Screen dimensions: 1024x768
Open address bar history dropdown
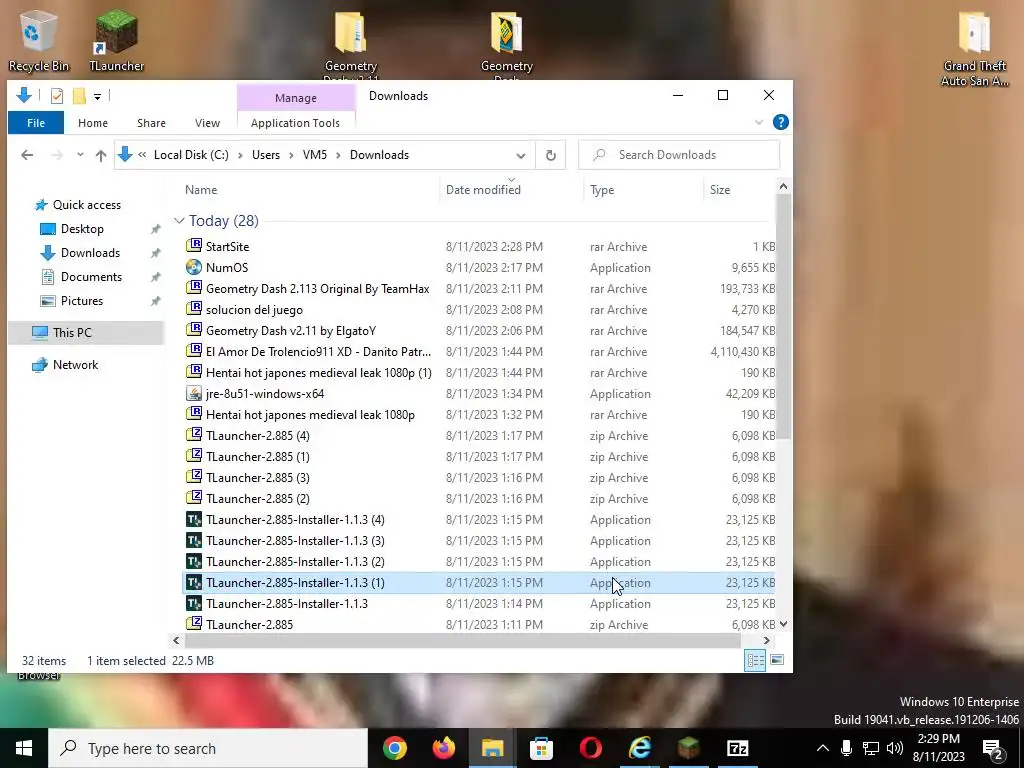click(520, 155)
